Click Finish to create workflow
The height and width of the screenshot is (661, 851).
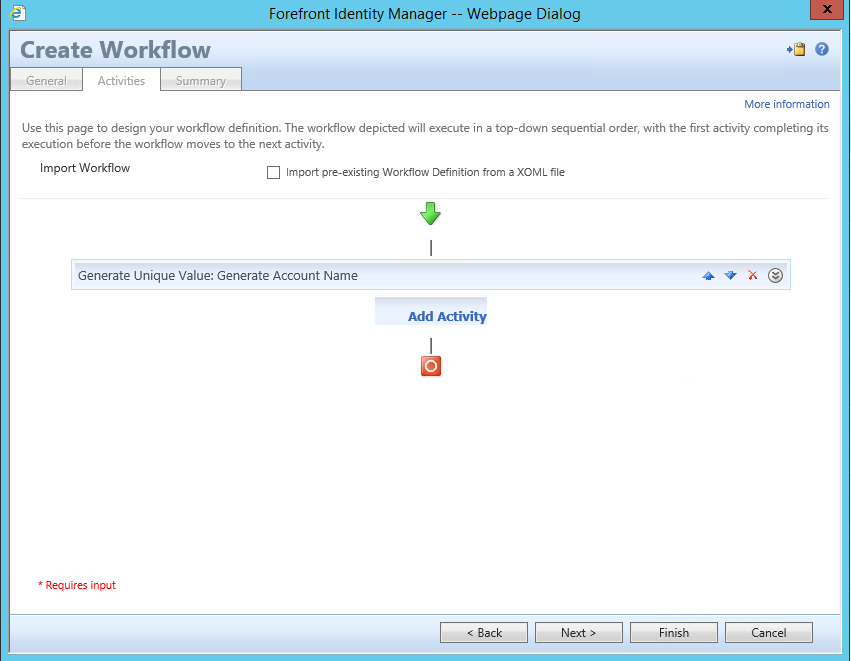coord(674,633)
